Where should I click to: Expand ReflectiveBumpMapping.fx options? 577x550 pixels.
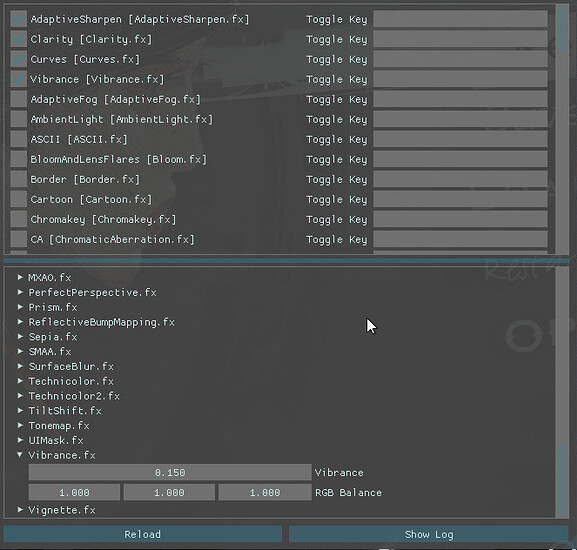pyautogui.click(x=20, y=322)
